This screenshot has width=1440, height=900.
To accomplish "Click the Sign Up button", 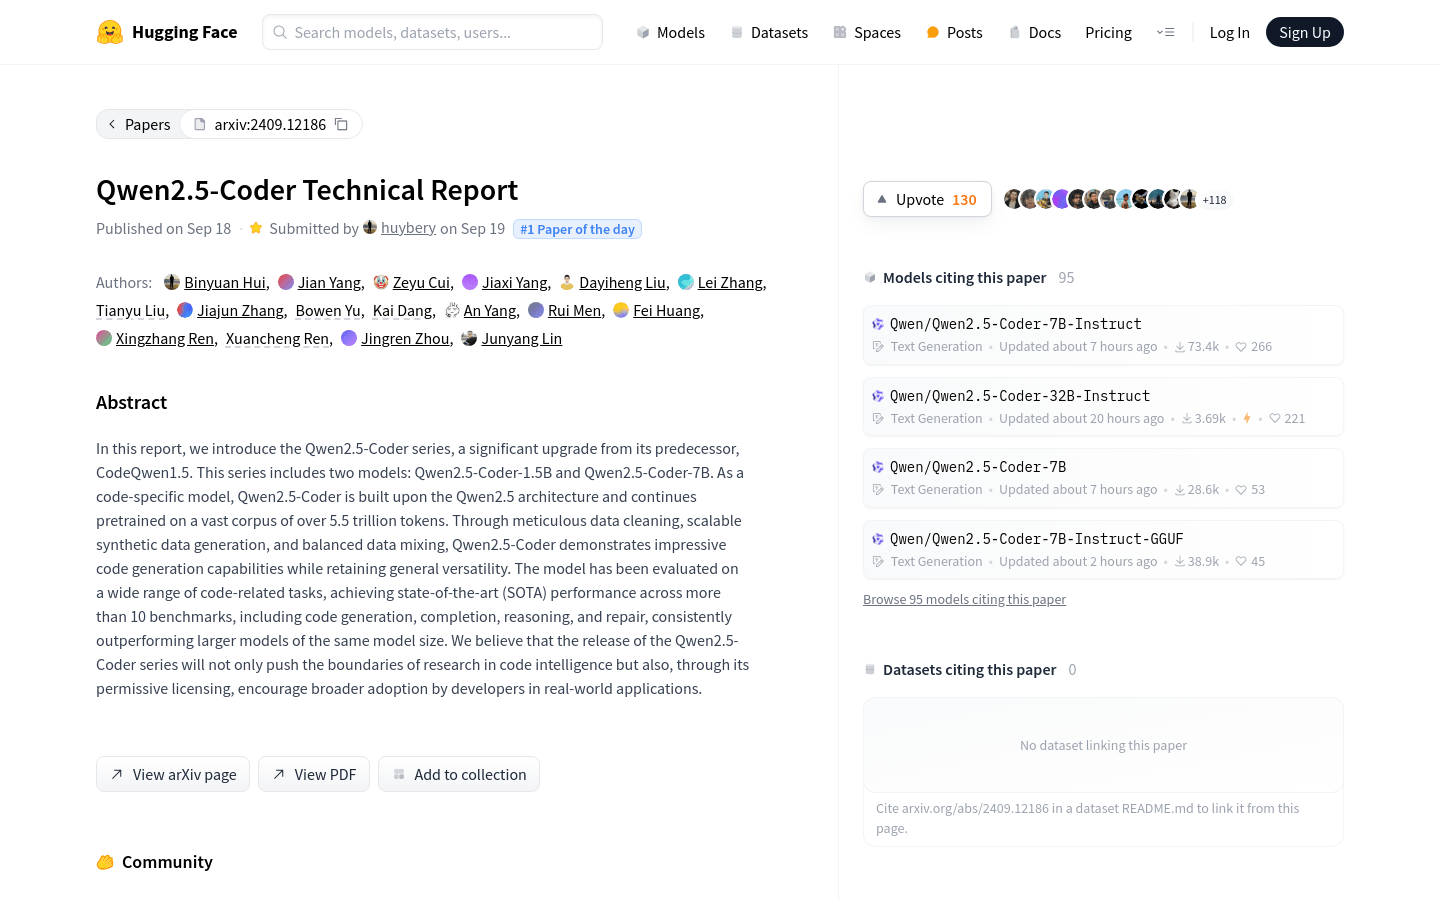I will pyautogui.click(x=1304, y=31).
